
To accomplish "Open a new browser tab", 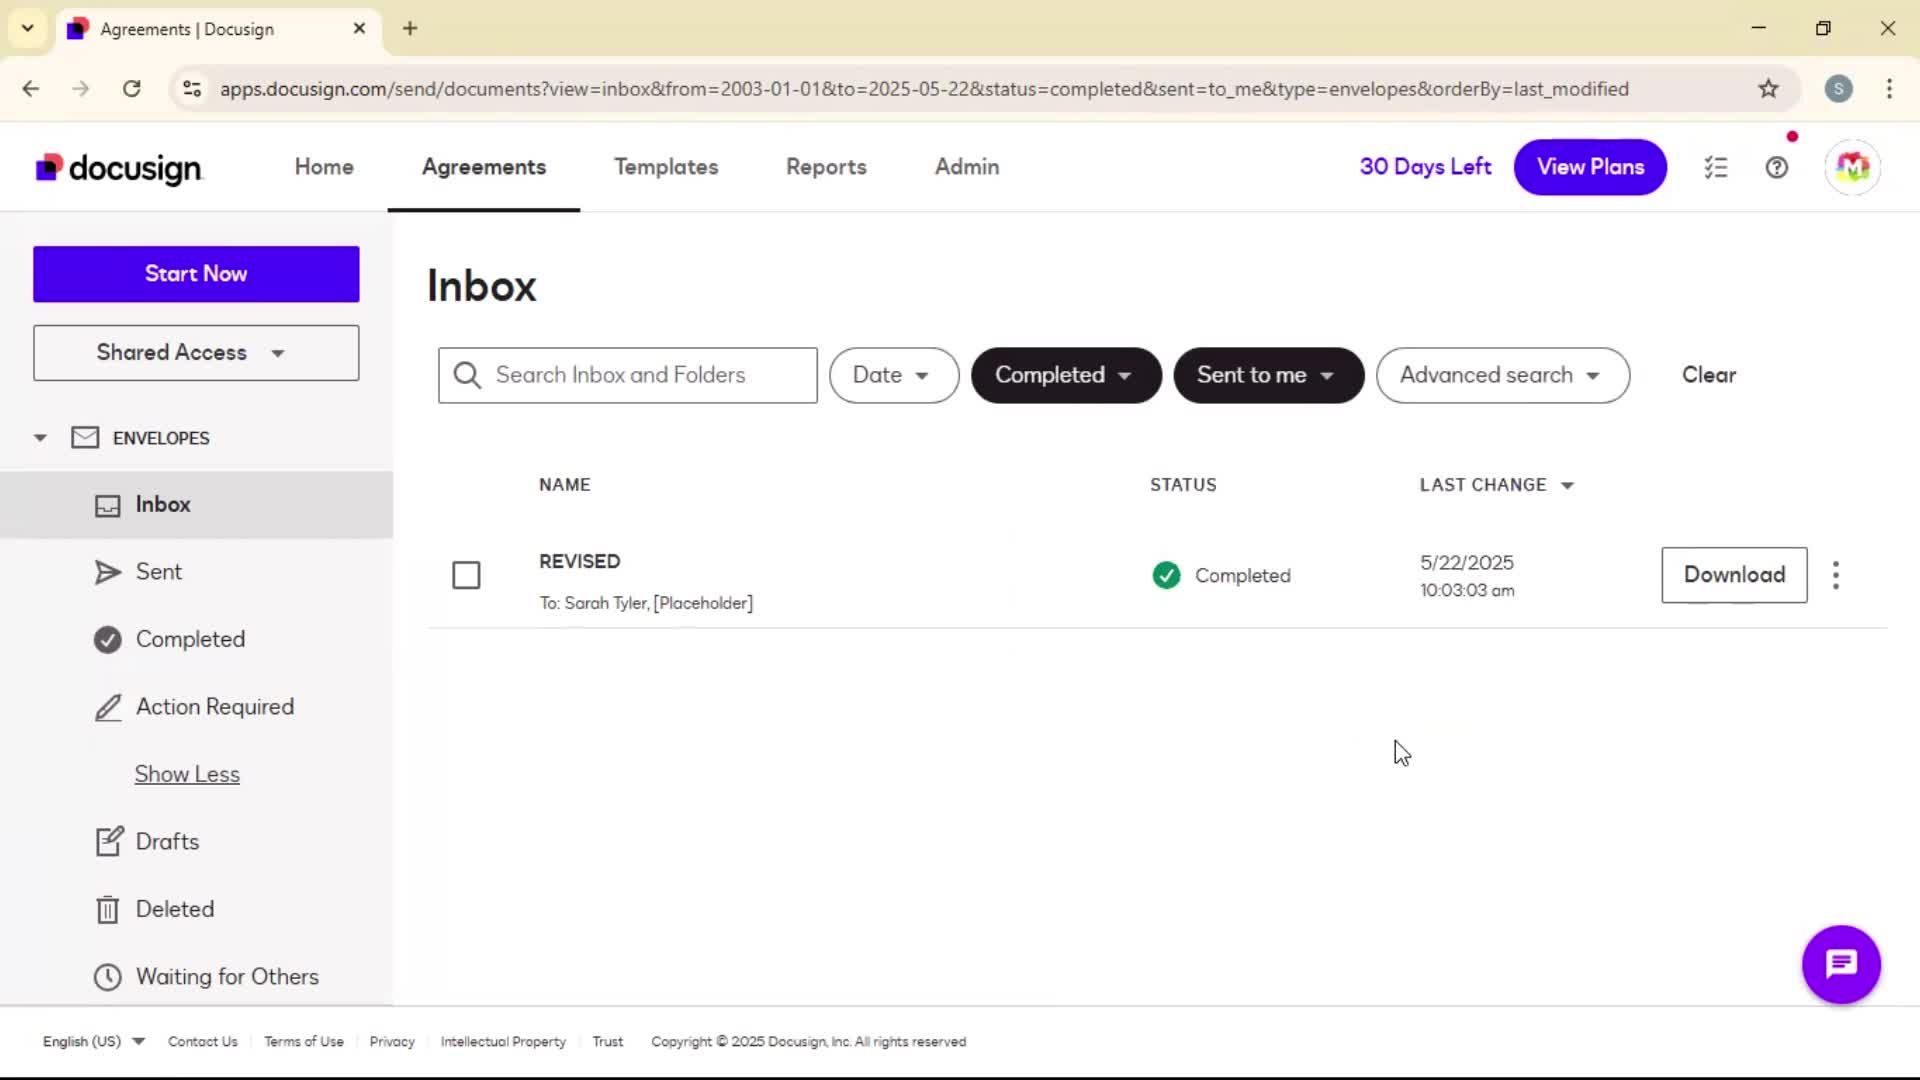I will (410, 28).
